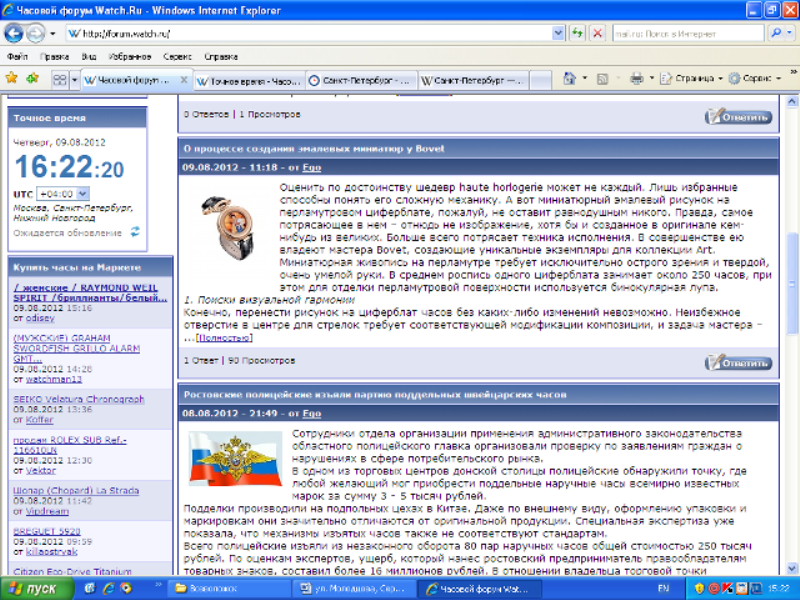Image resolution: width=800 pixels, height=600 pixels.
Task: Open the ROLEX SUB Ref. listing link
Action: 70,444
